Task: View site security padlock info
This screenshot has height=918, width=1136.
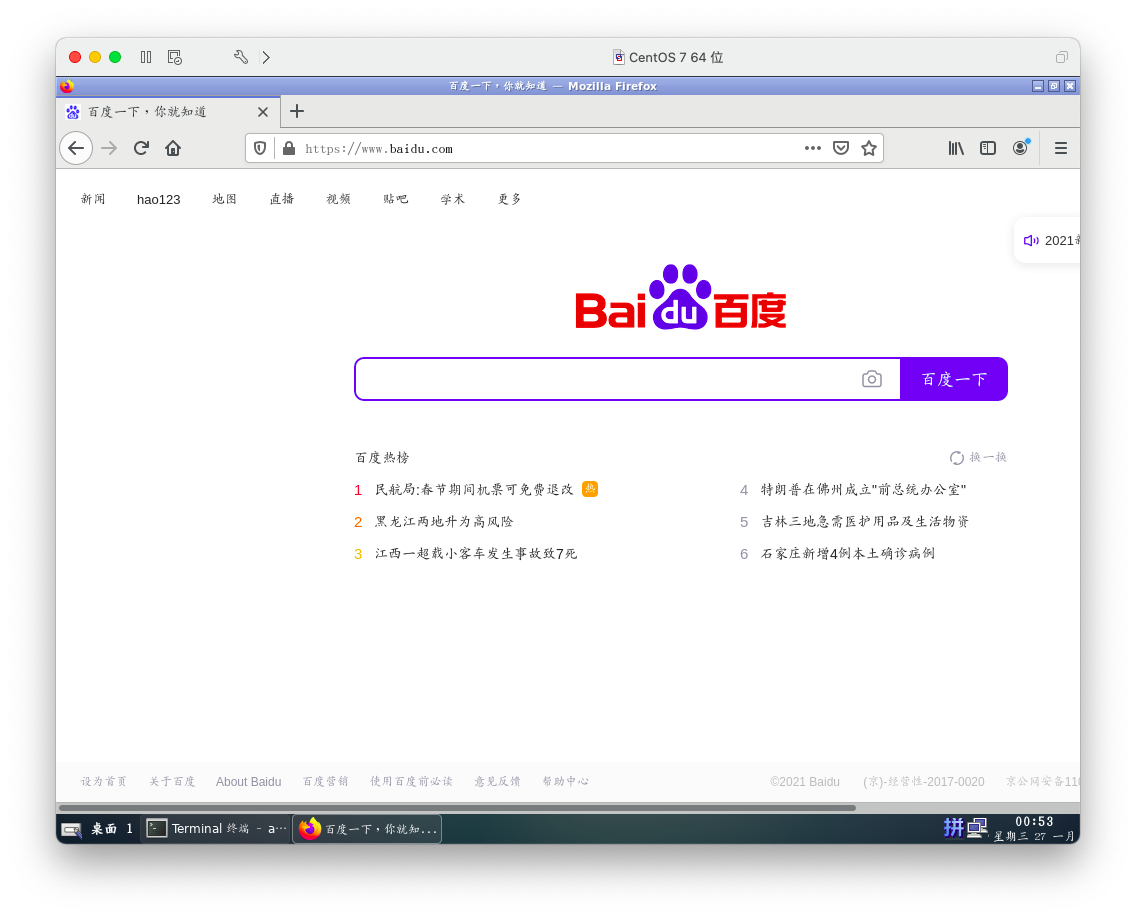Action: pos(288,149)
